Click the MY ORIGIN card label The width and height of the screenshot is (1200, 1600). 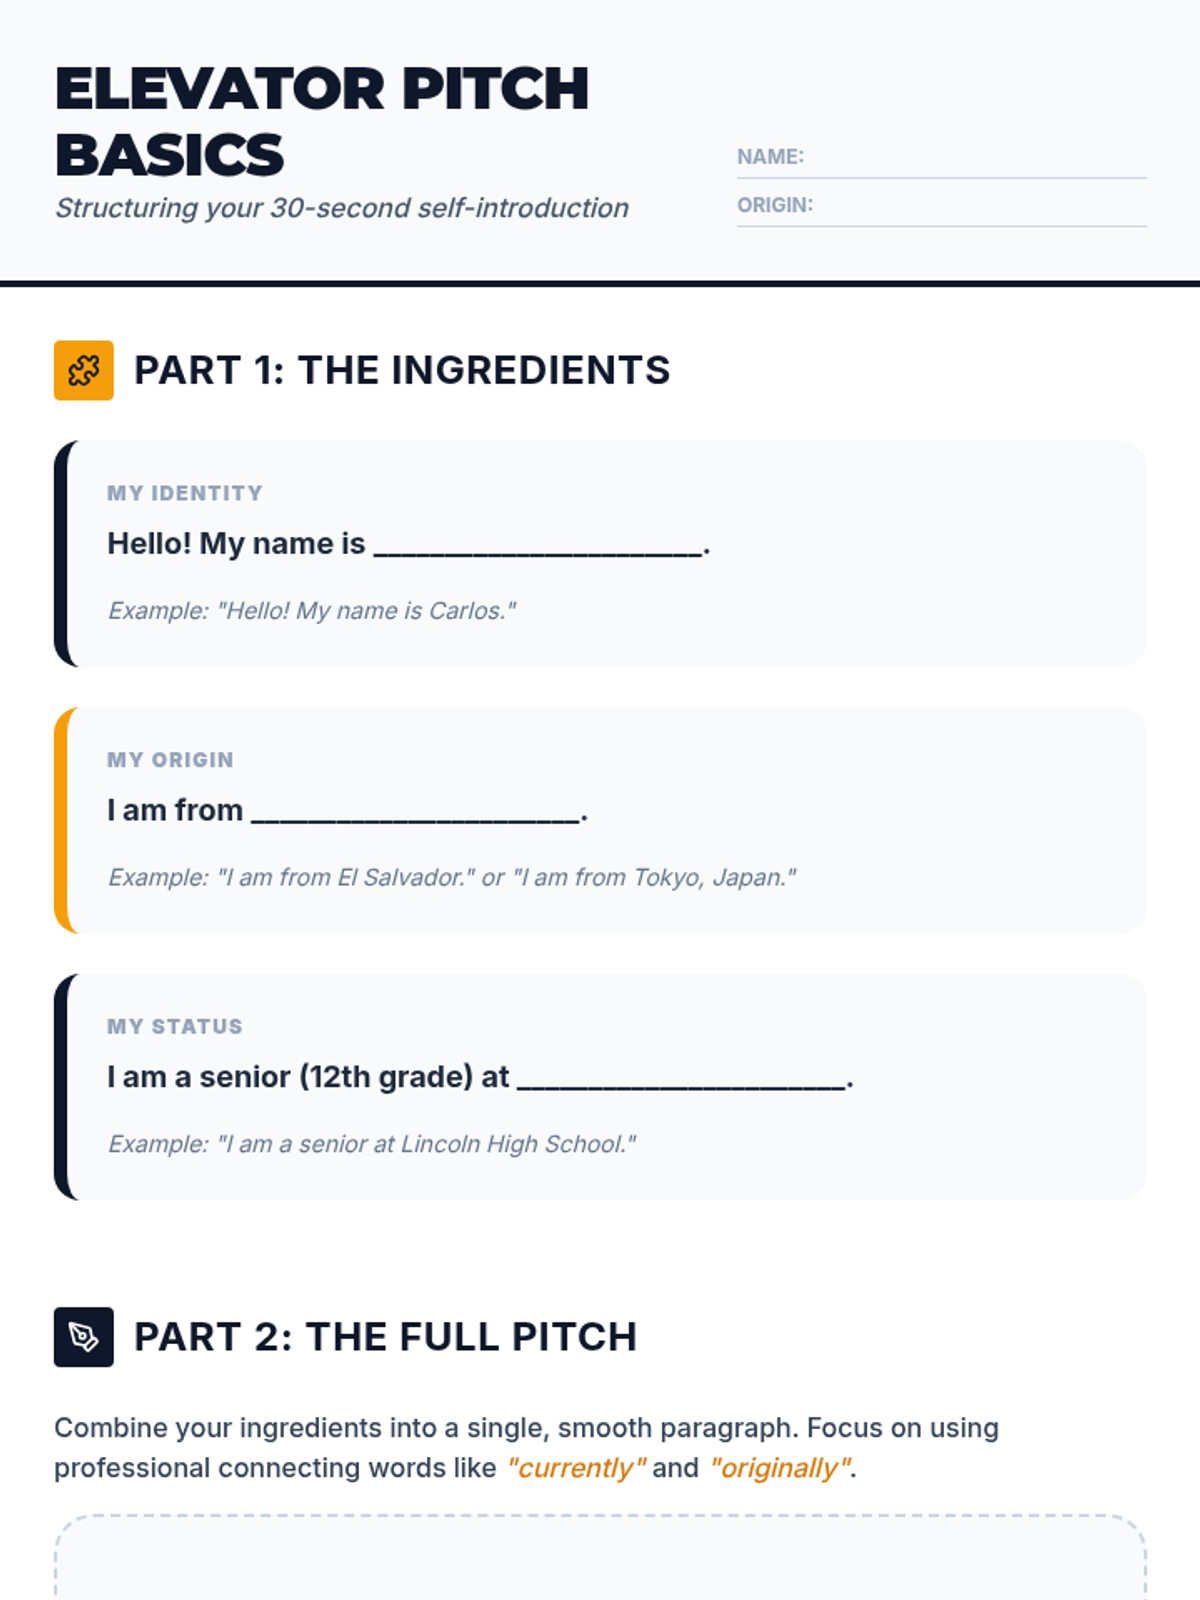170,760
